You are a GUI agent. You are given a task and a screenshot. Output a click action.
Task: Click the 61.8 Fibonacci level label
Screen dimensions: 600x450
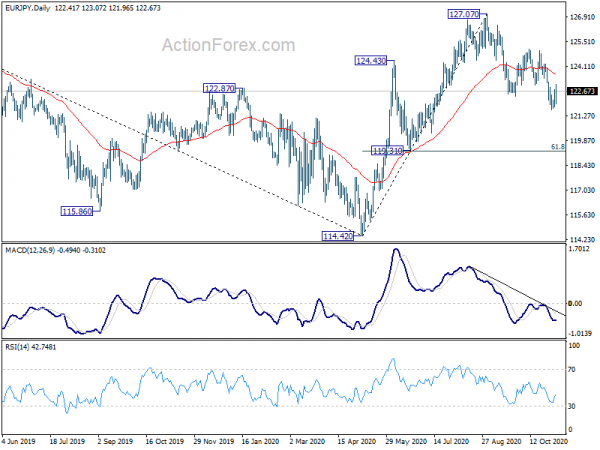point(558,147)
